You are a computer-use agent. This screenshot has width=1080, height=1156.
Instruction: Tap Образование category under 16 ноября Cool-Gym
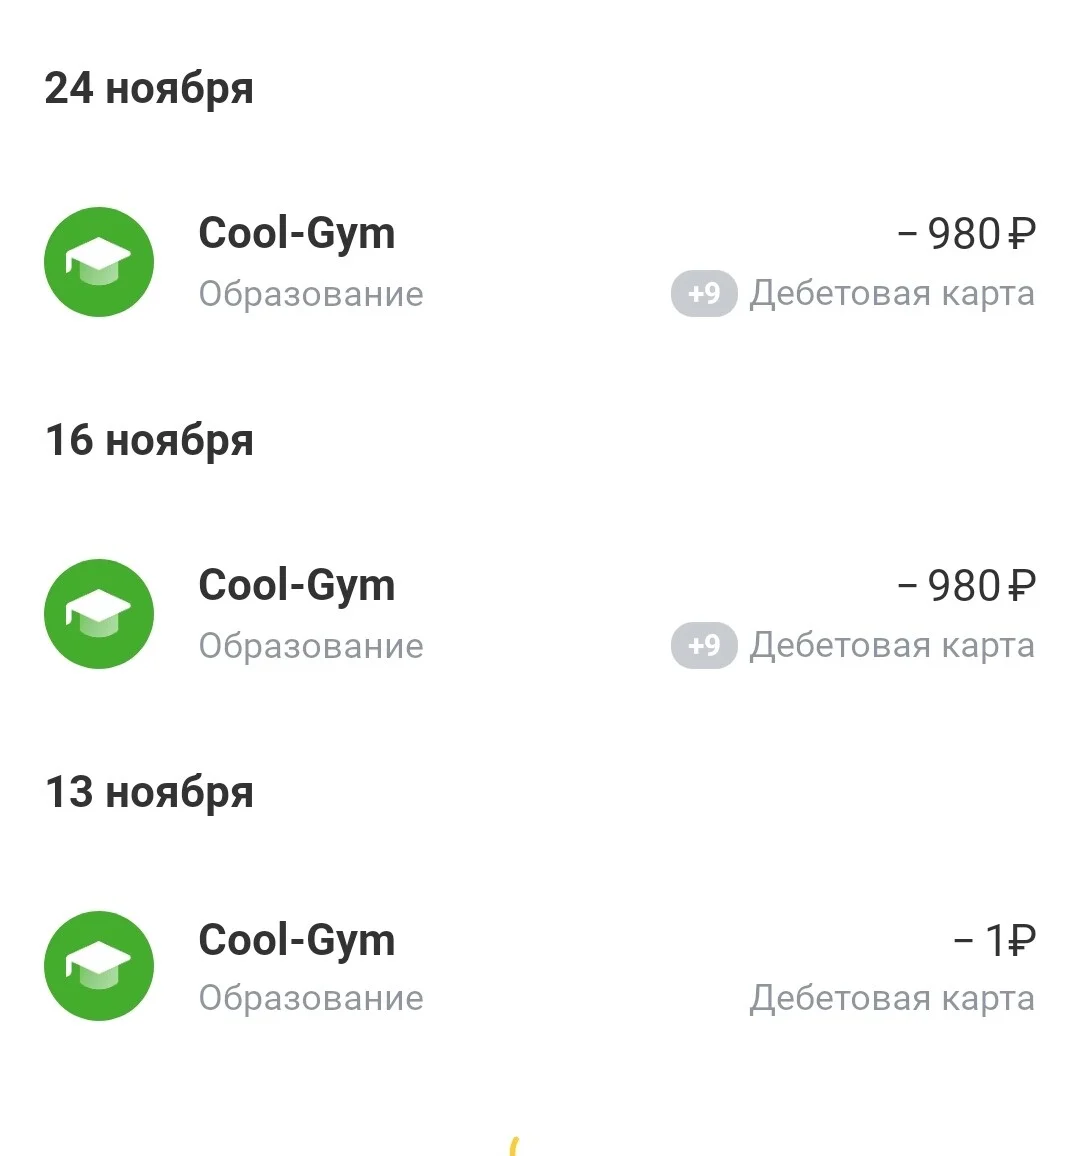[311, 646]
